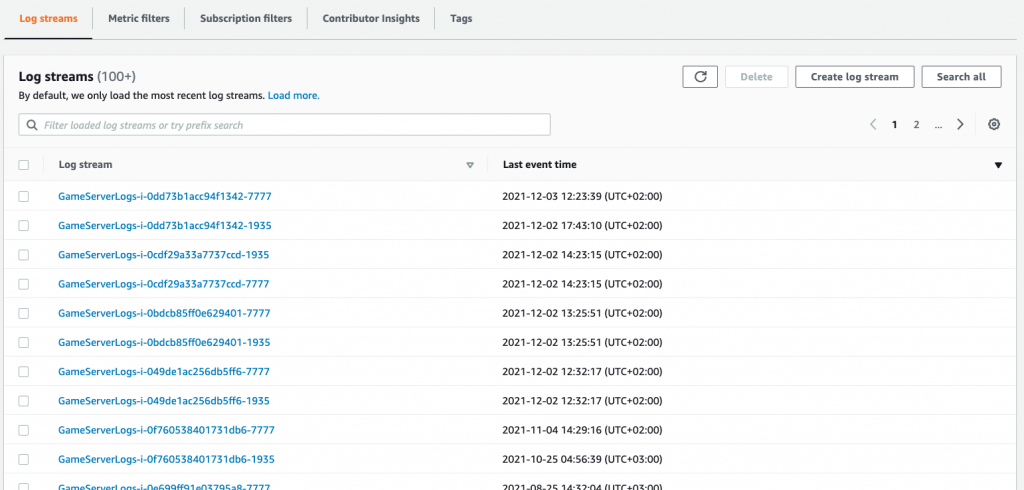The image size is (1024, 490).
Task: Click the Search all button
Action: (x=961, y=76)
